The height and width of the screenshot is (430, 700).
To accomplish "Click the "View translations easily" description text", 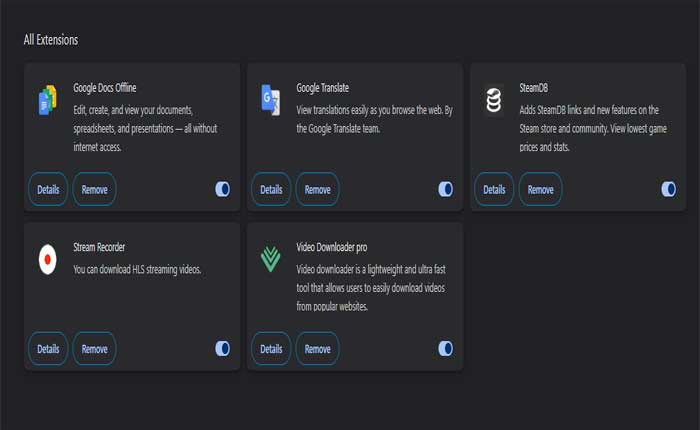I will click(x=375, y=119).
